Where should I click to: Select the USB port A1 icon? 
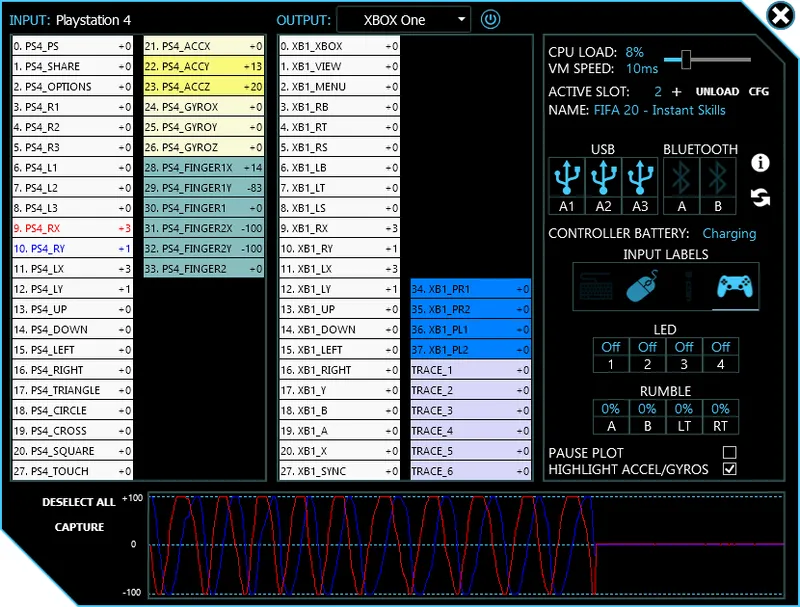coord(567,178)
